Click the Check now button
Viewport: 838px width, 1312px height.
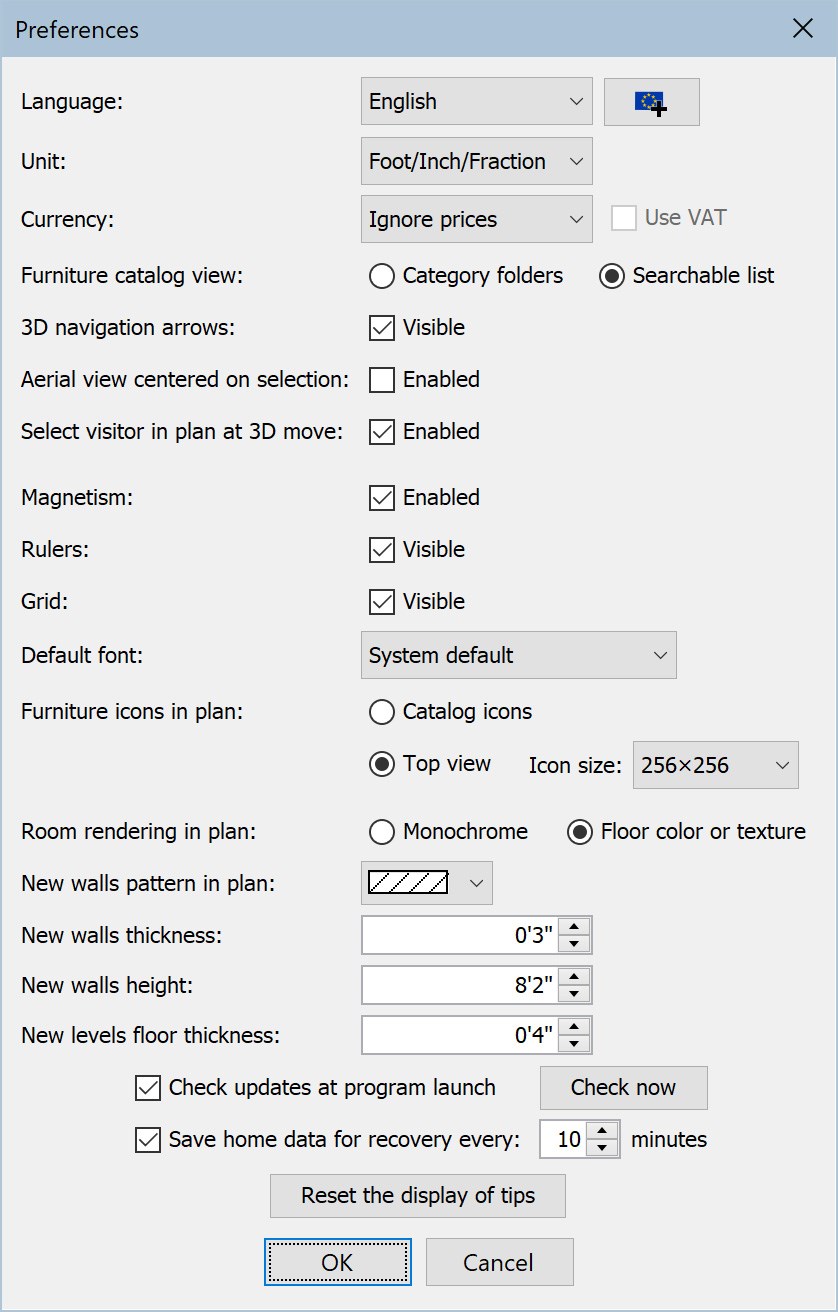[623, 1088]
